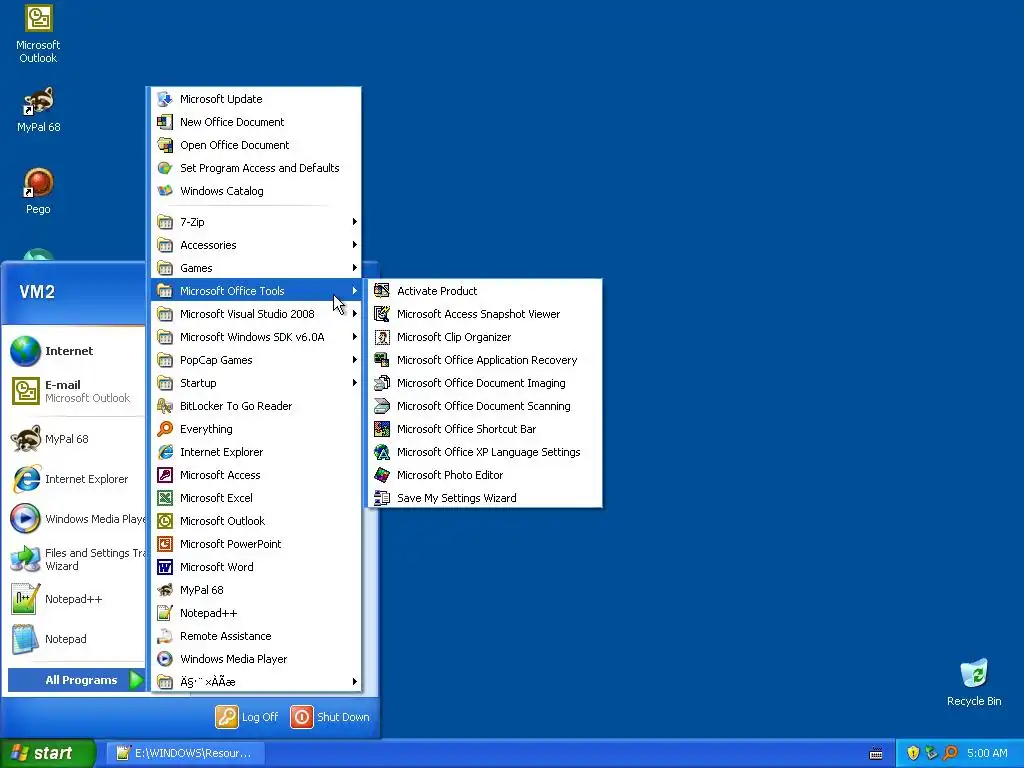The height and width of the screenshot is (768, 1024).
Task: Open Microsoft Outlook in All Programs list
Action: point(256,520)
